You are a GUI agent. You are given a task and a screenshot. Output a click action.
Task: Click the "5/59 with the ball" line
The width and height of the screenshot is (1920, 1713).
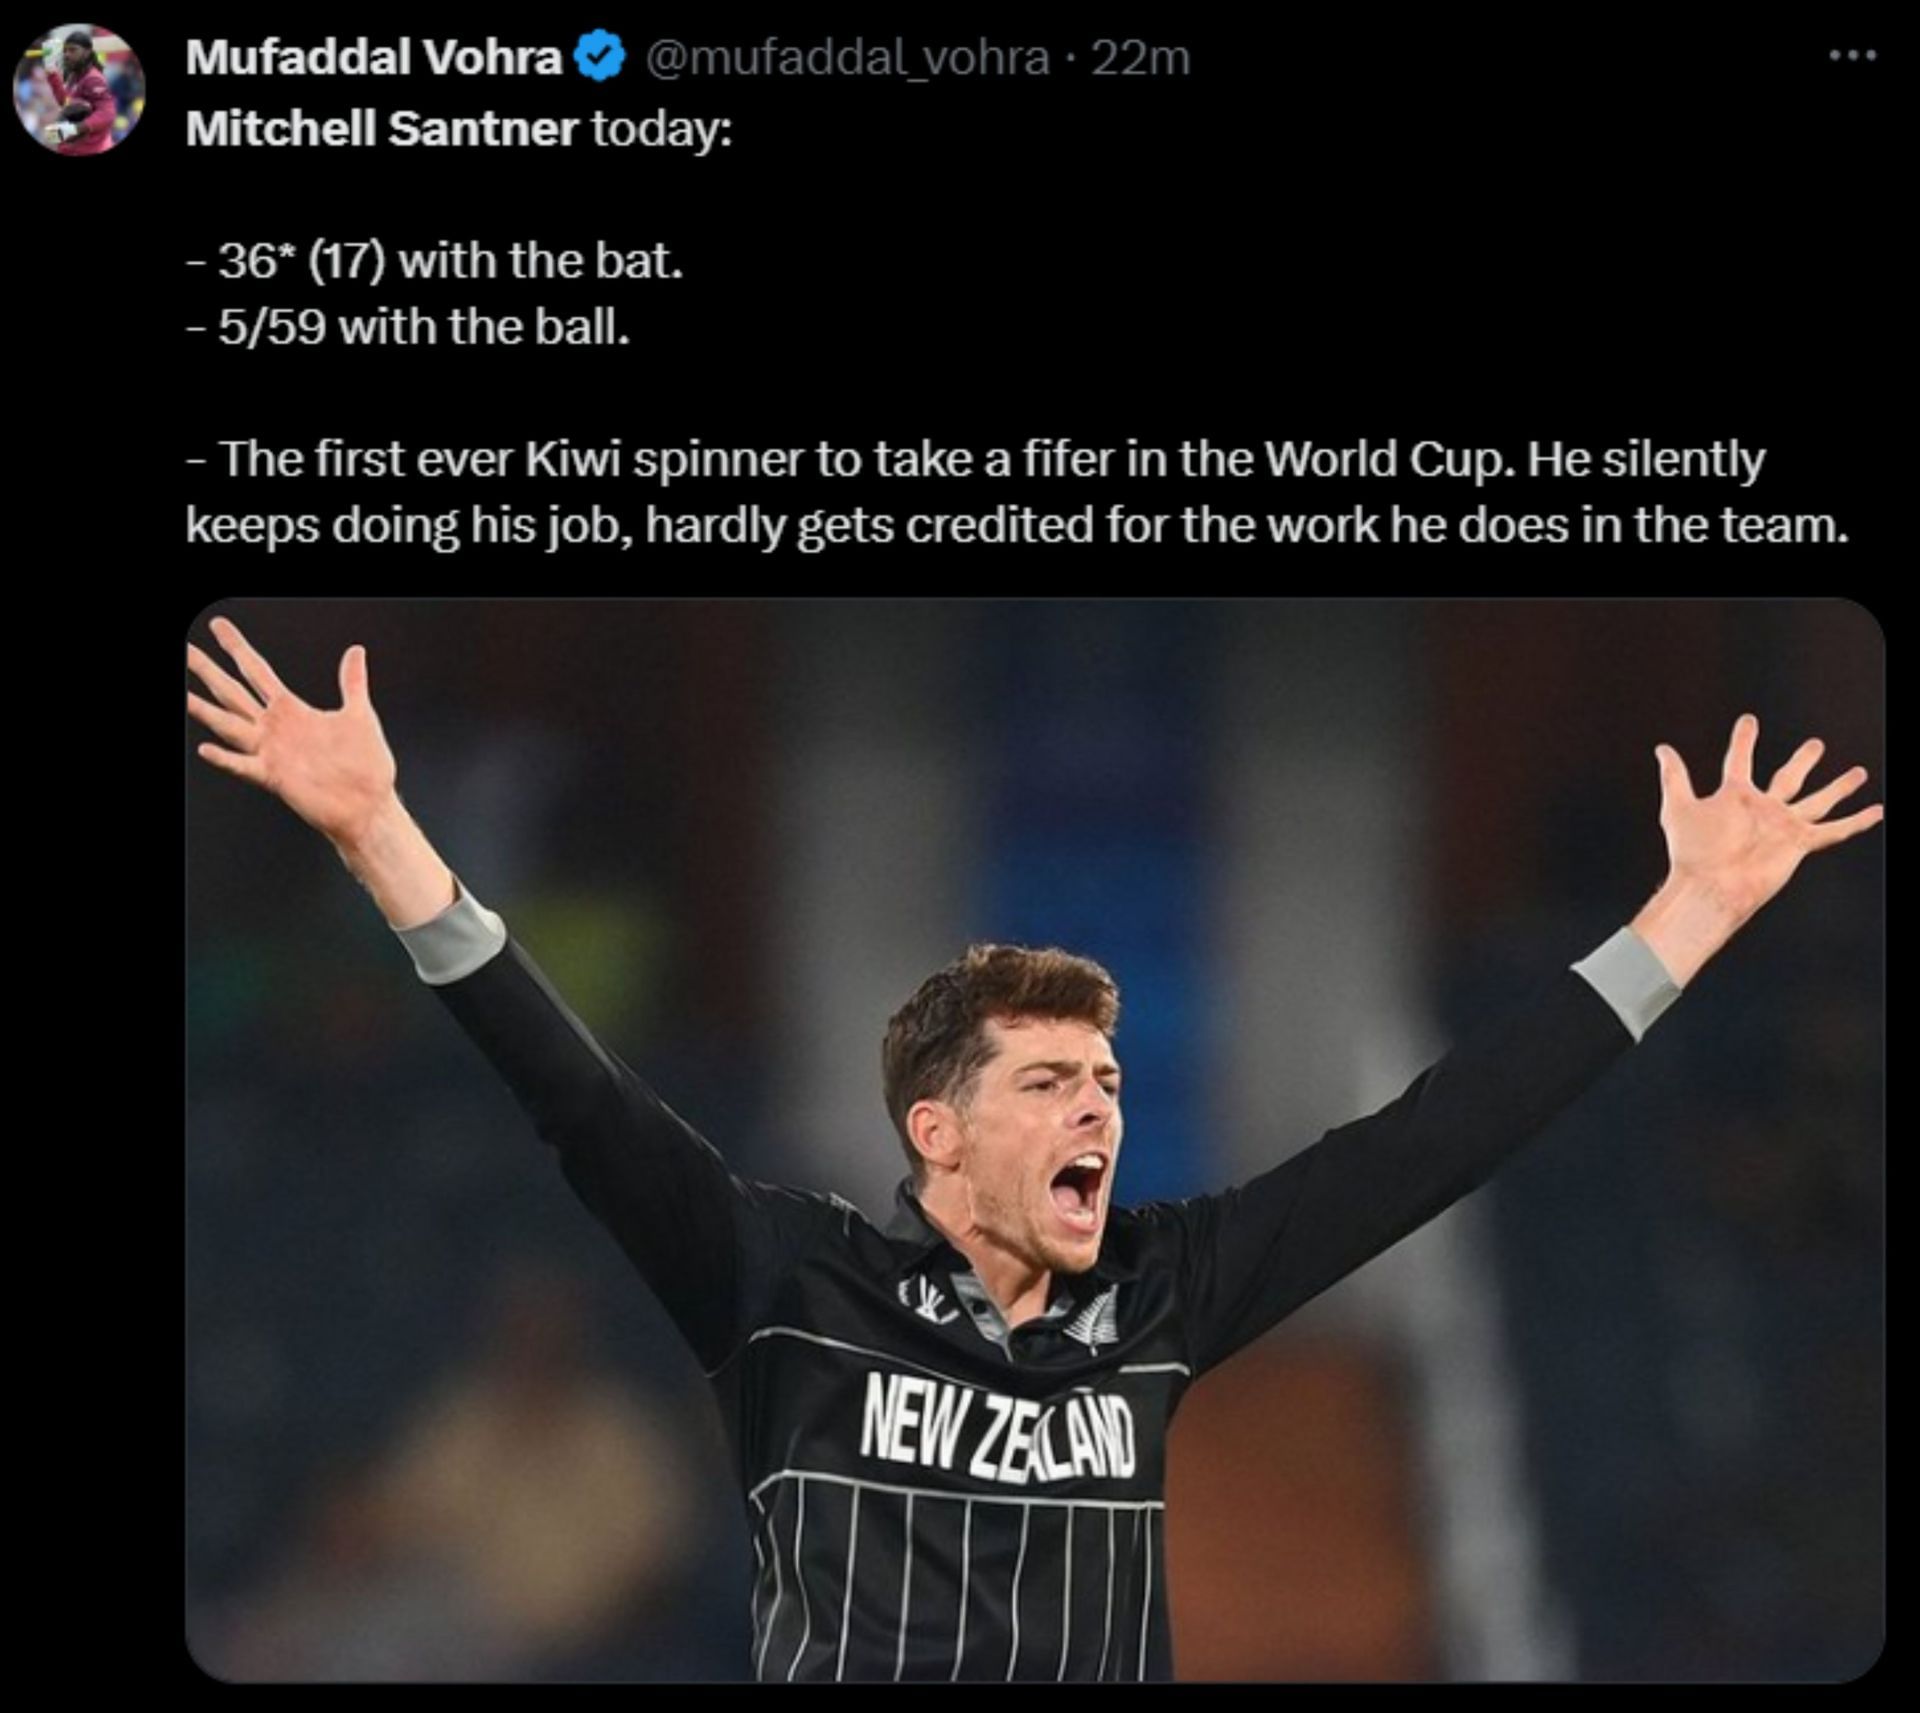click(408, 327)
